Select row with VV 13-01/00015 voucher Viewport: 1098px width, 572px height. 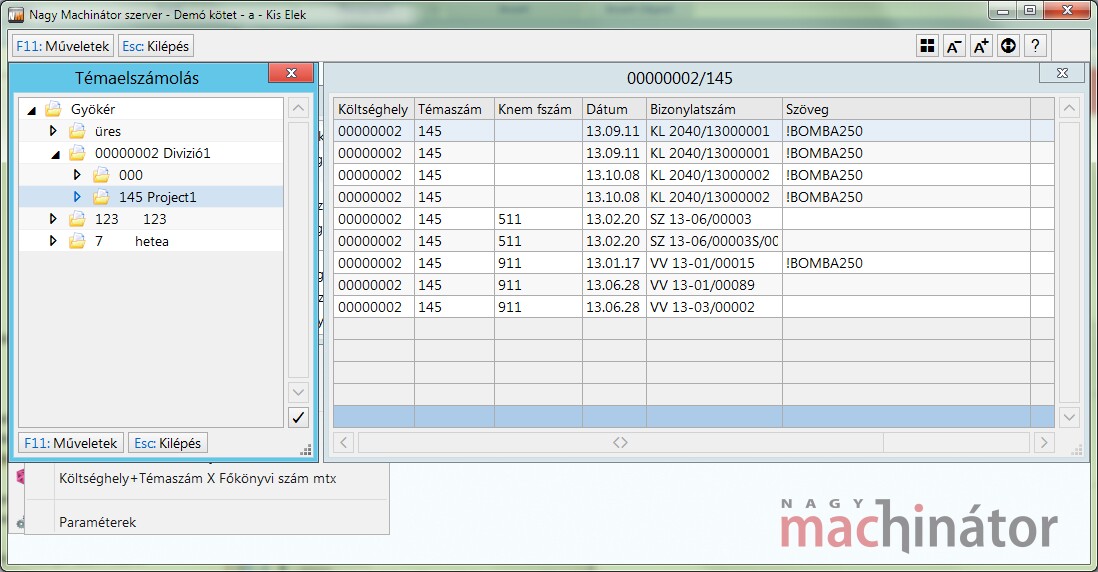point(693,263)
